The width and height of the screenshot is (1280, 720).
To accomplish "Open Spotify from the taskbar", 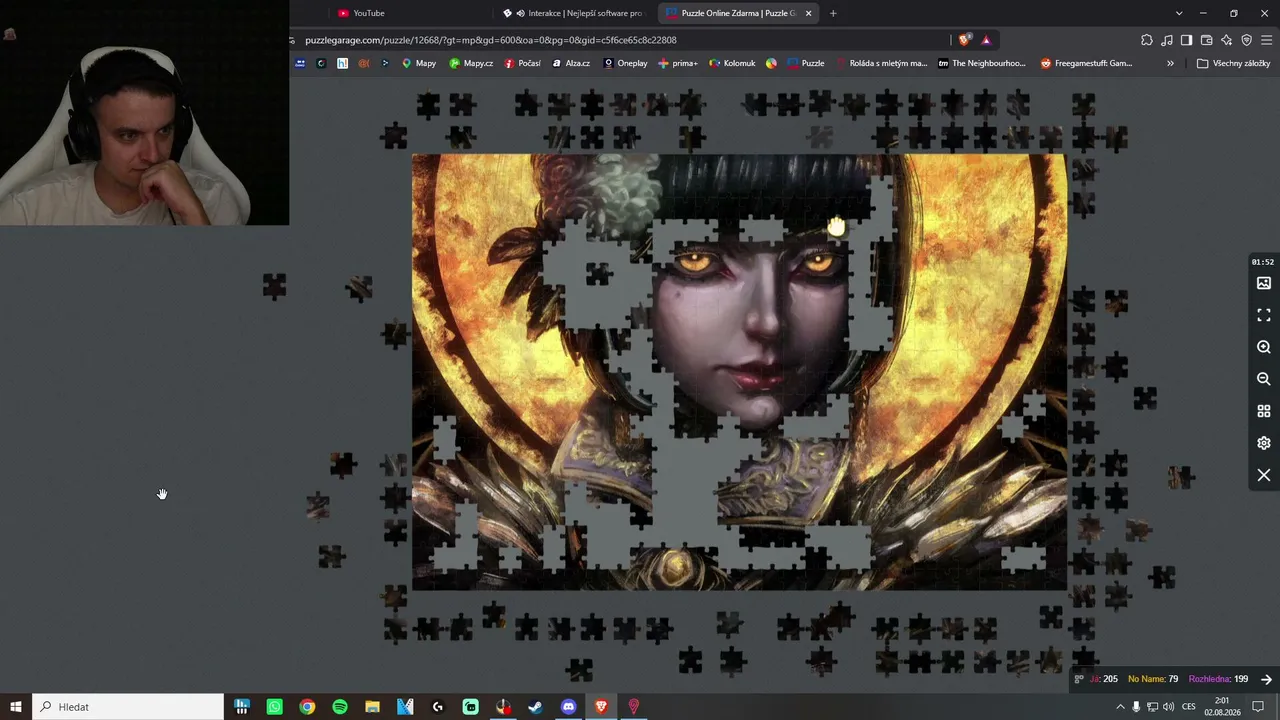I will [x=340, y=707].
